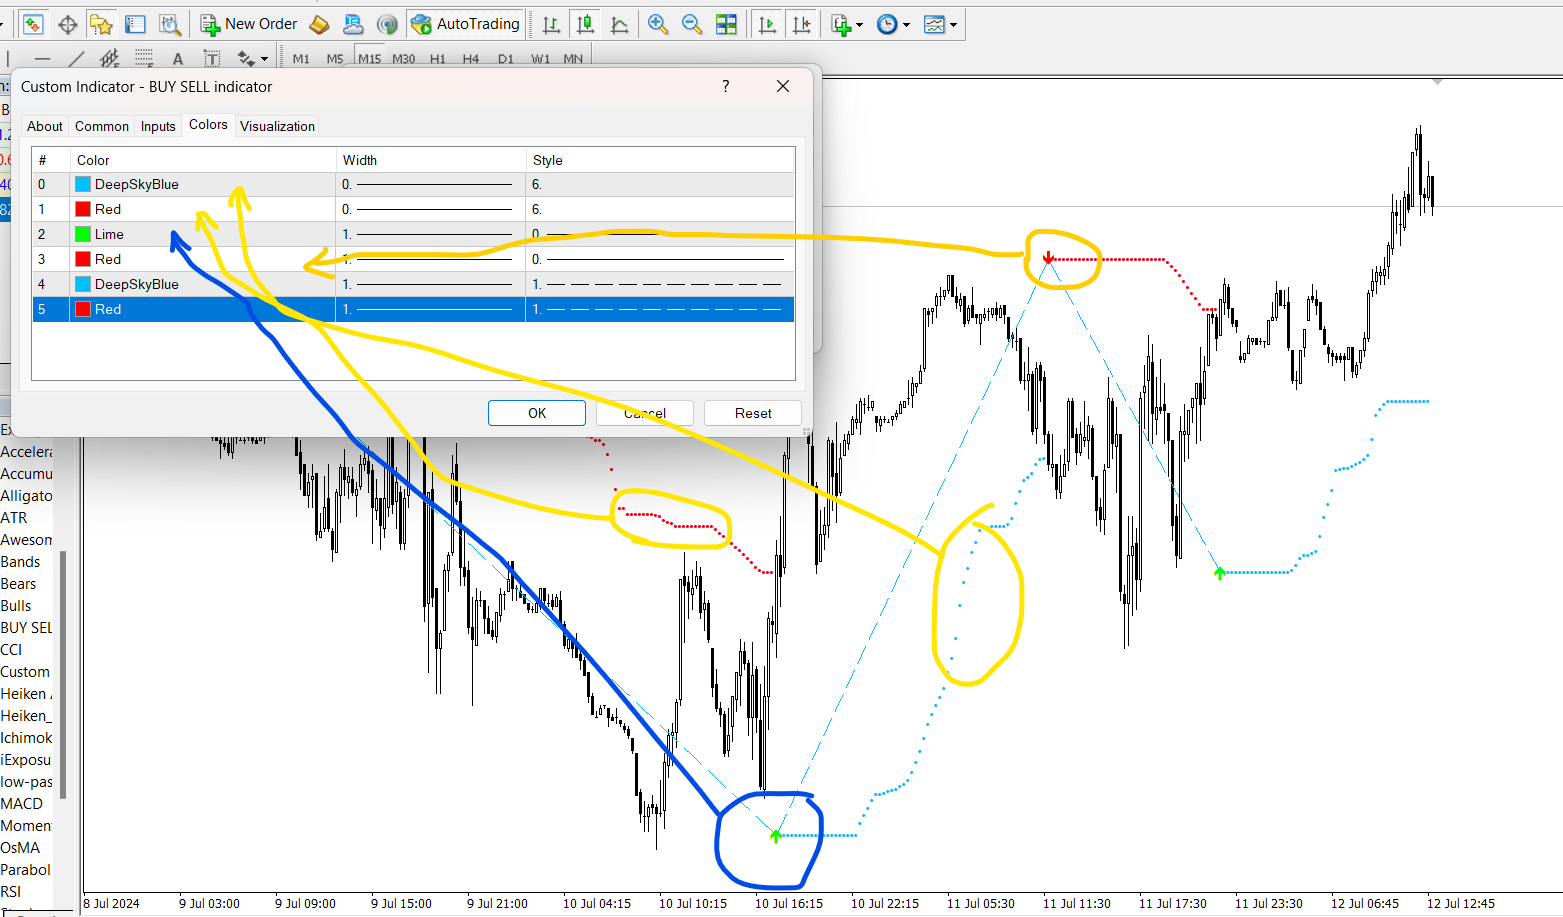Toggle chart auto scroll
Screen dimensions: 1563x917
click(767, 24)
